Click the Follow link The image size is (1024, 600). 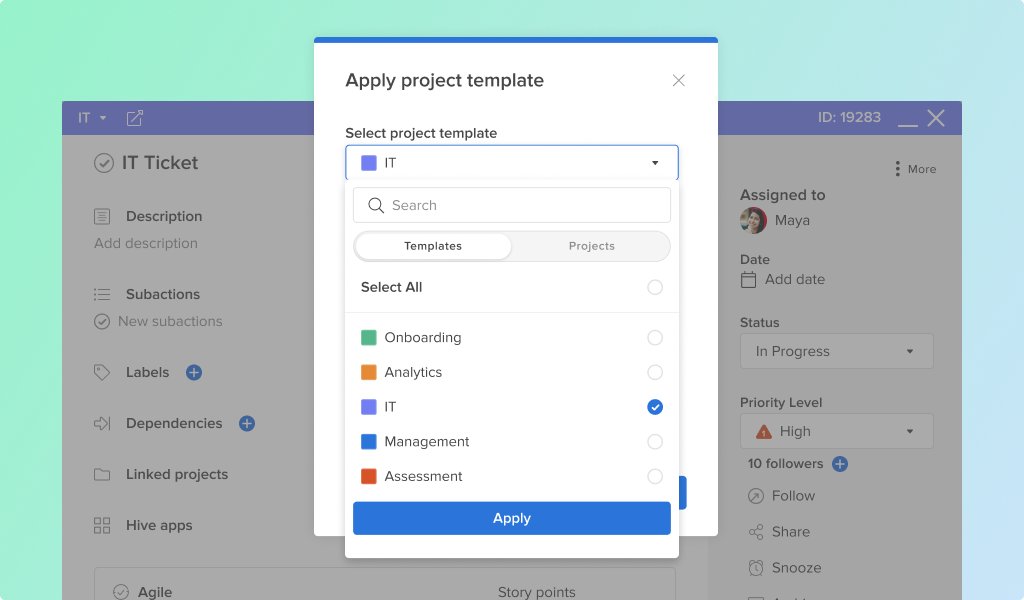793,496
